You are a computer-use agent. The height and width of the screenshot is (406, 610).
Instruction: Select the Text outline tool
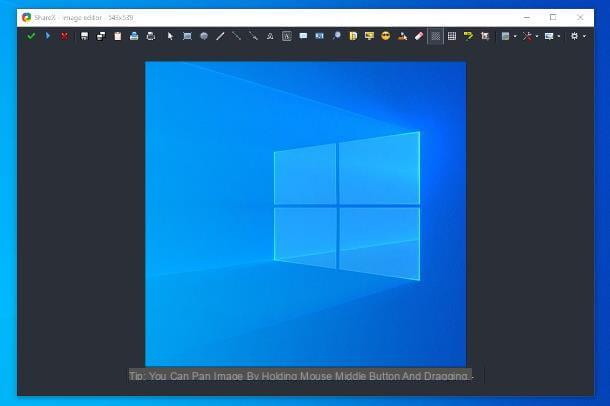pos(270,36)
